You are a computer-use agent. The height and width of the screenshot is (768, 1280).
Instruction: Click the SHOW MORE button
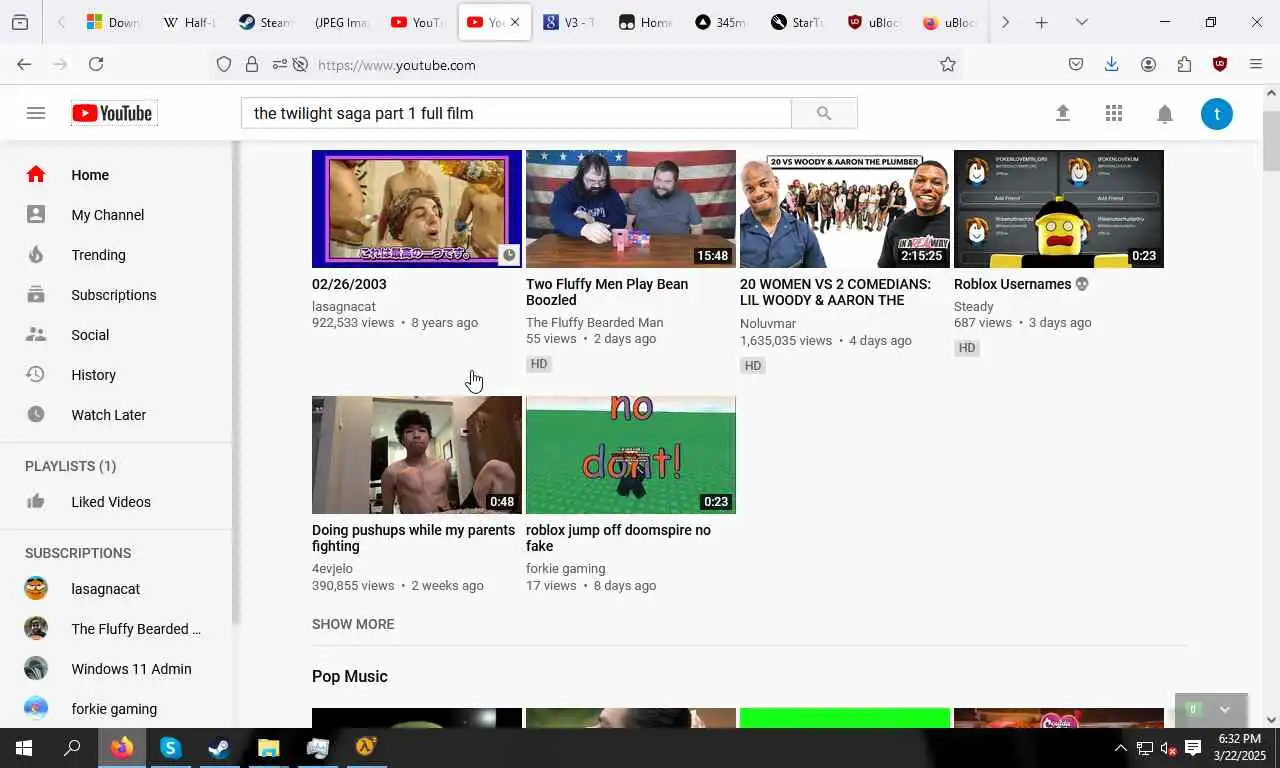[353, 624]
